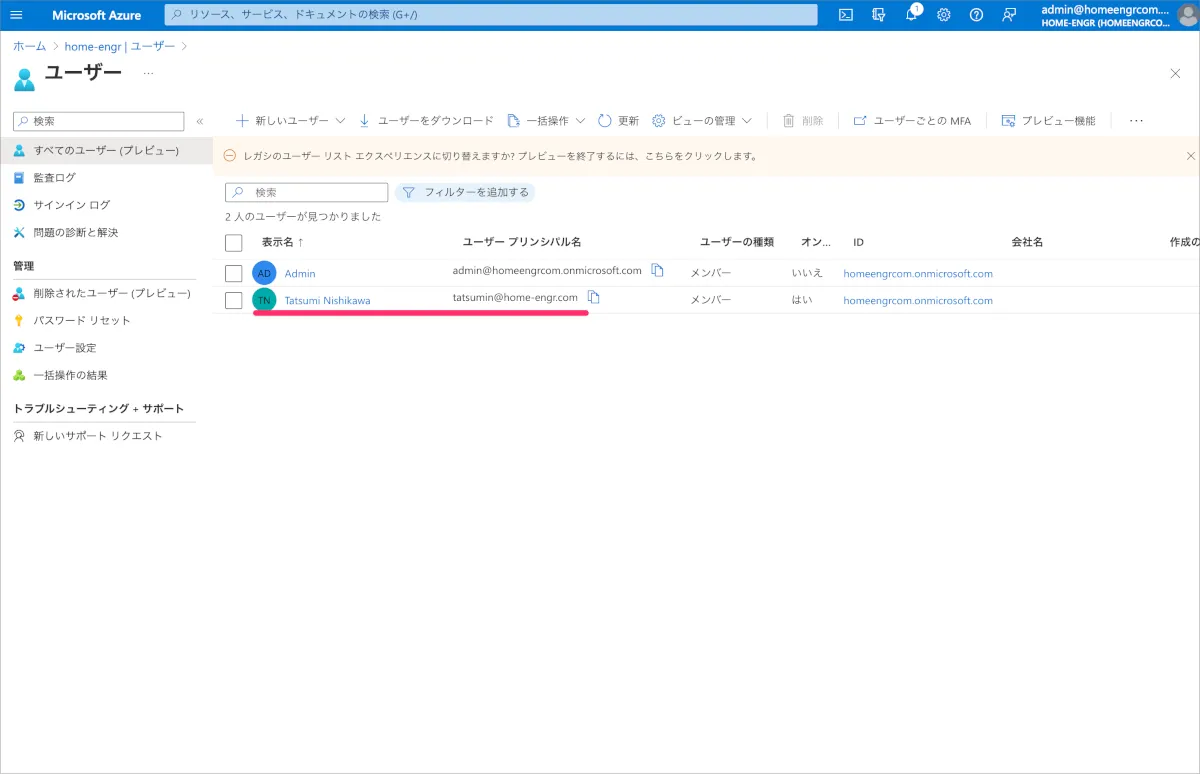1200x774 pixels.
Task: Click ユーザーをダウンロード in the toolbar
Action: tap(426, 120)
